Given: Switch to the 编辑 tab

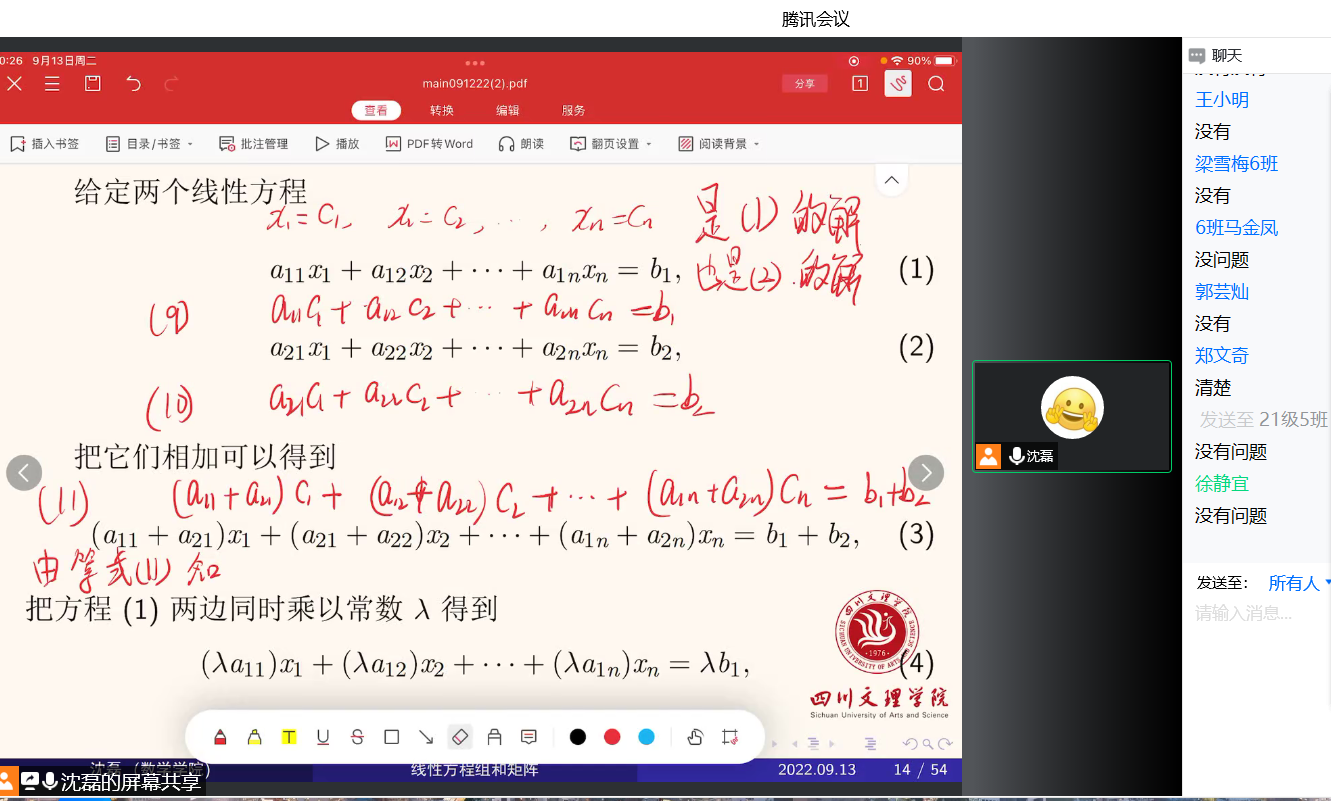Looking at the screenshot, I should (508, 111).
